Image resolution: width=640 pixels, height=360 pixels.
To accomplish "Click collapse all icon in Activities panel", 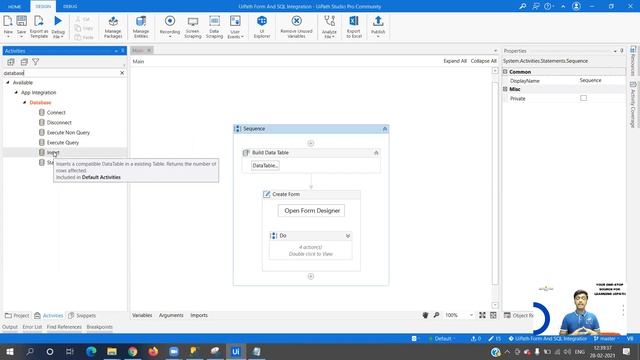I will tap(24, 62).
